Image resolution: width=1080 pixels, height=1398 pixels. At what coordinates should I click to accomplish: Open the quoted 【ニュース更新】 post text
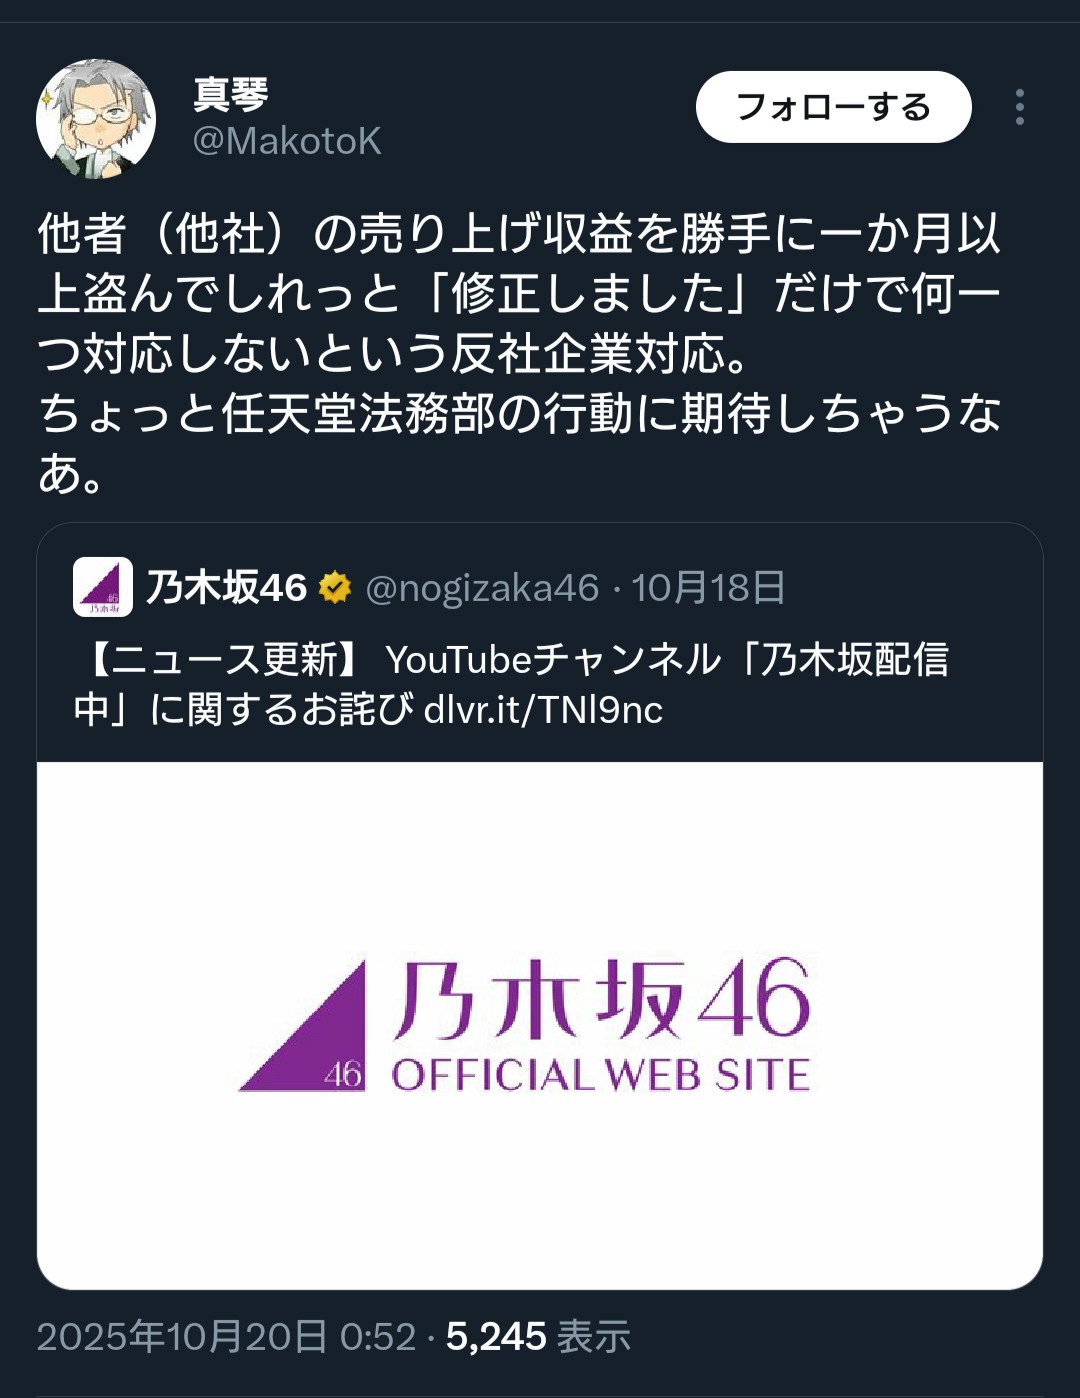coord(511,684)
